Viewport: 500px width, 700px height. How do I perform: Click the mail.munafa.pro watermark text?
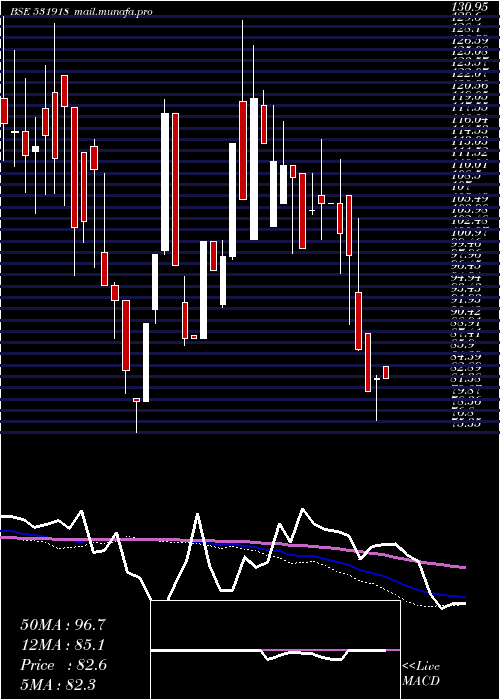pyautogui.click(x=112, y=11)
